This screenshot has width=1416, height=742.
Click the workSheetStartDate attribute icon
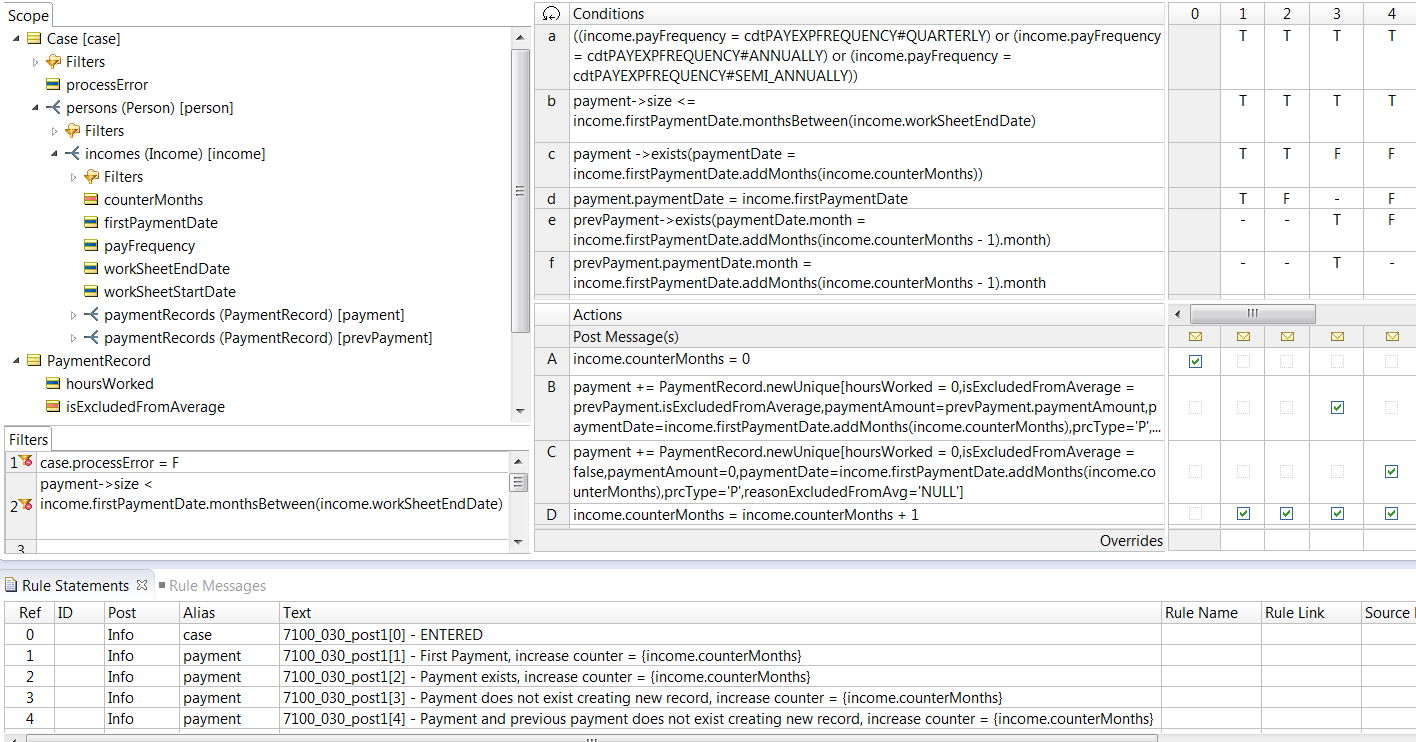91,292
